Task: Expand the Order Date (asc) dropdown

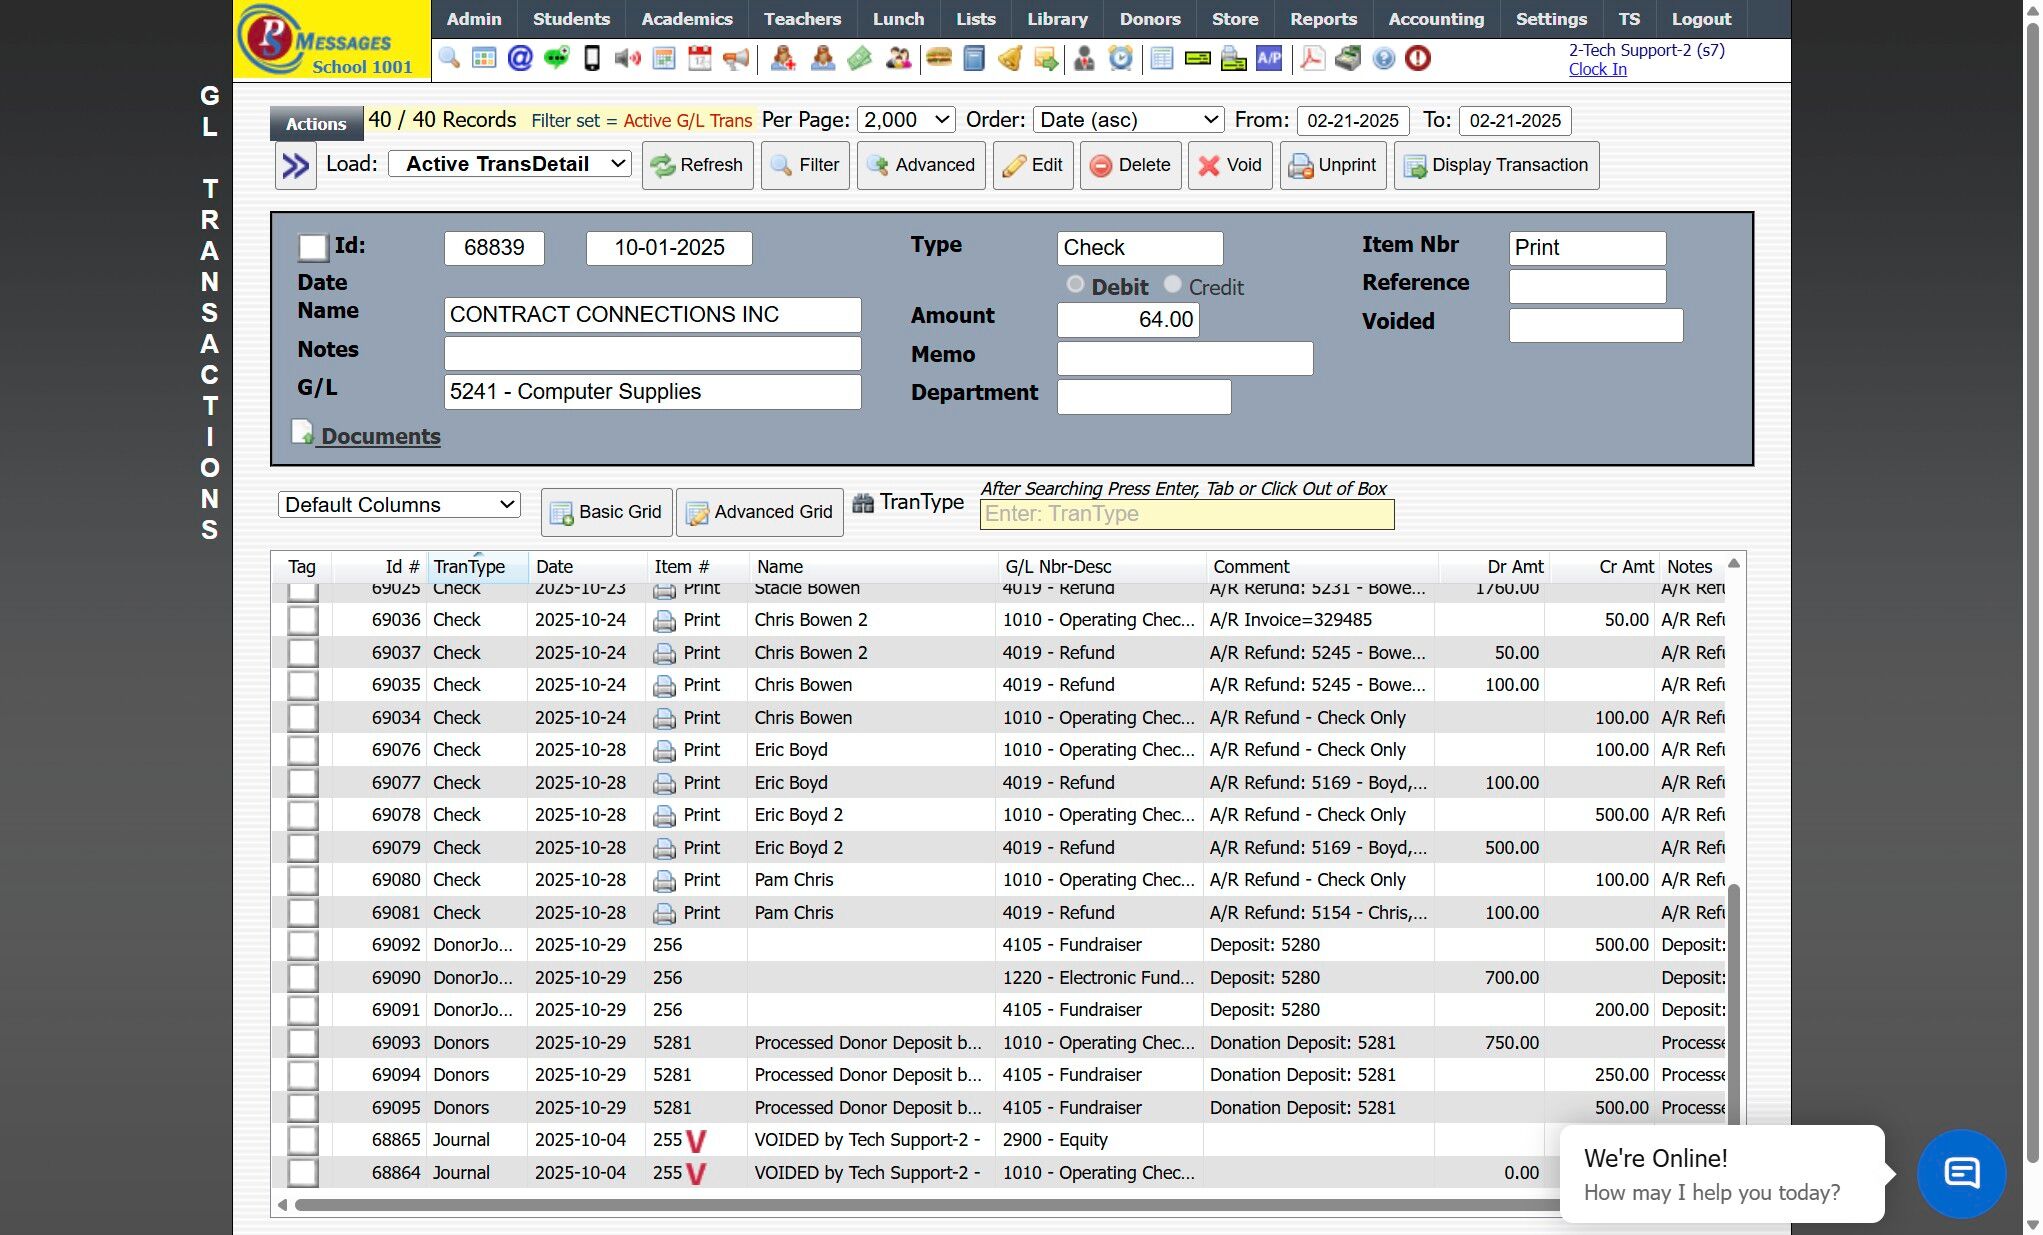Action: 1128,120
